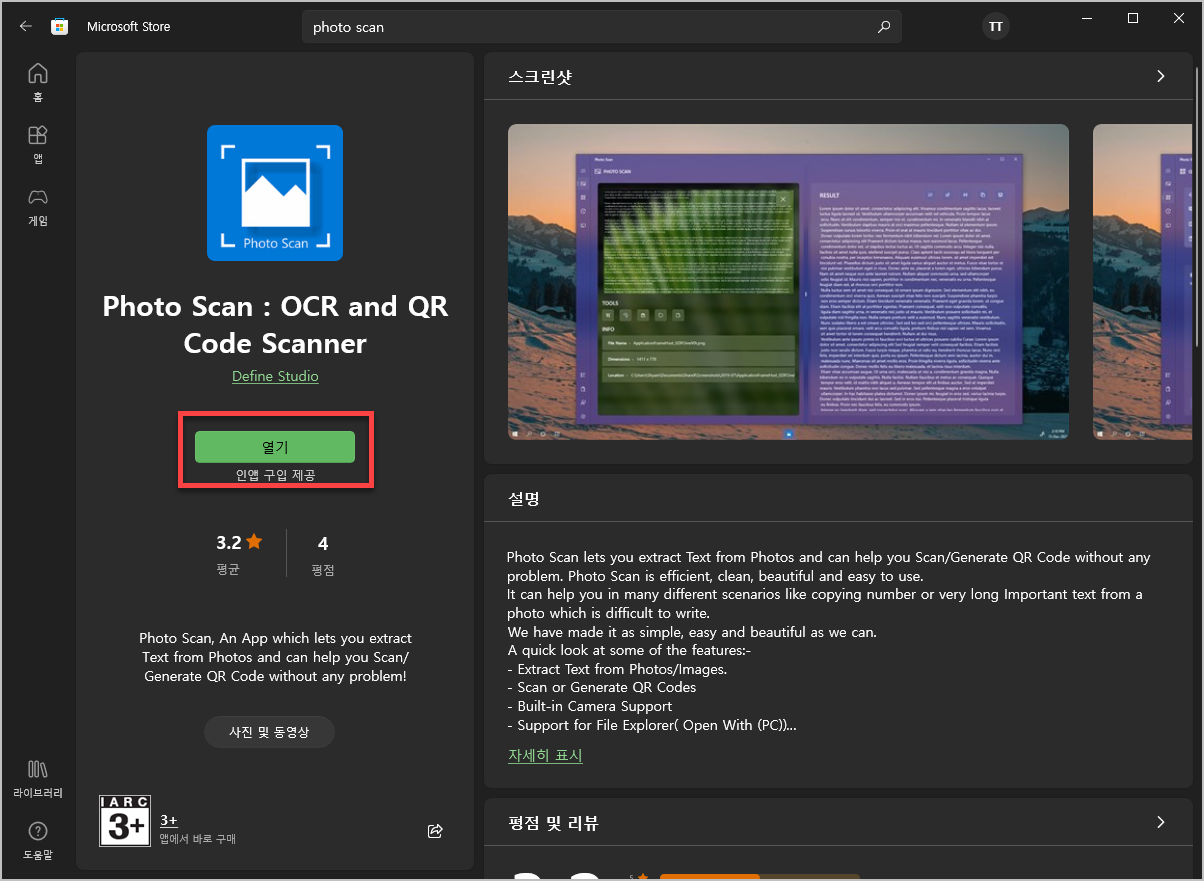Open the Define Studio publisher link
The height and width of the screenshot is (881, 1204).
click(x=275, y=376)
